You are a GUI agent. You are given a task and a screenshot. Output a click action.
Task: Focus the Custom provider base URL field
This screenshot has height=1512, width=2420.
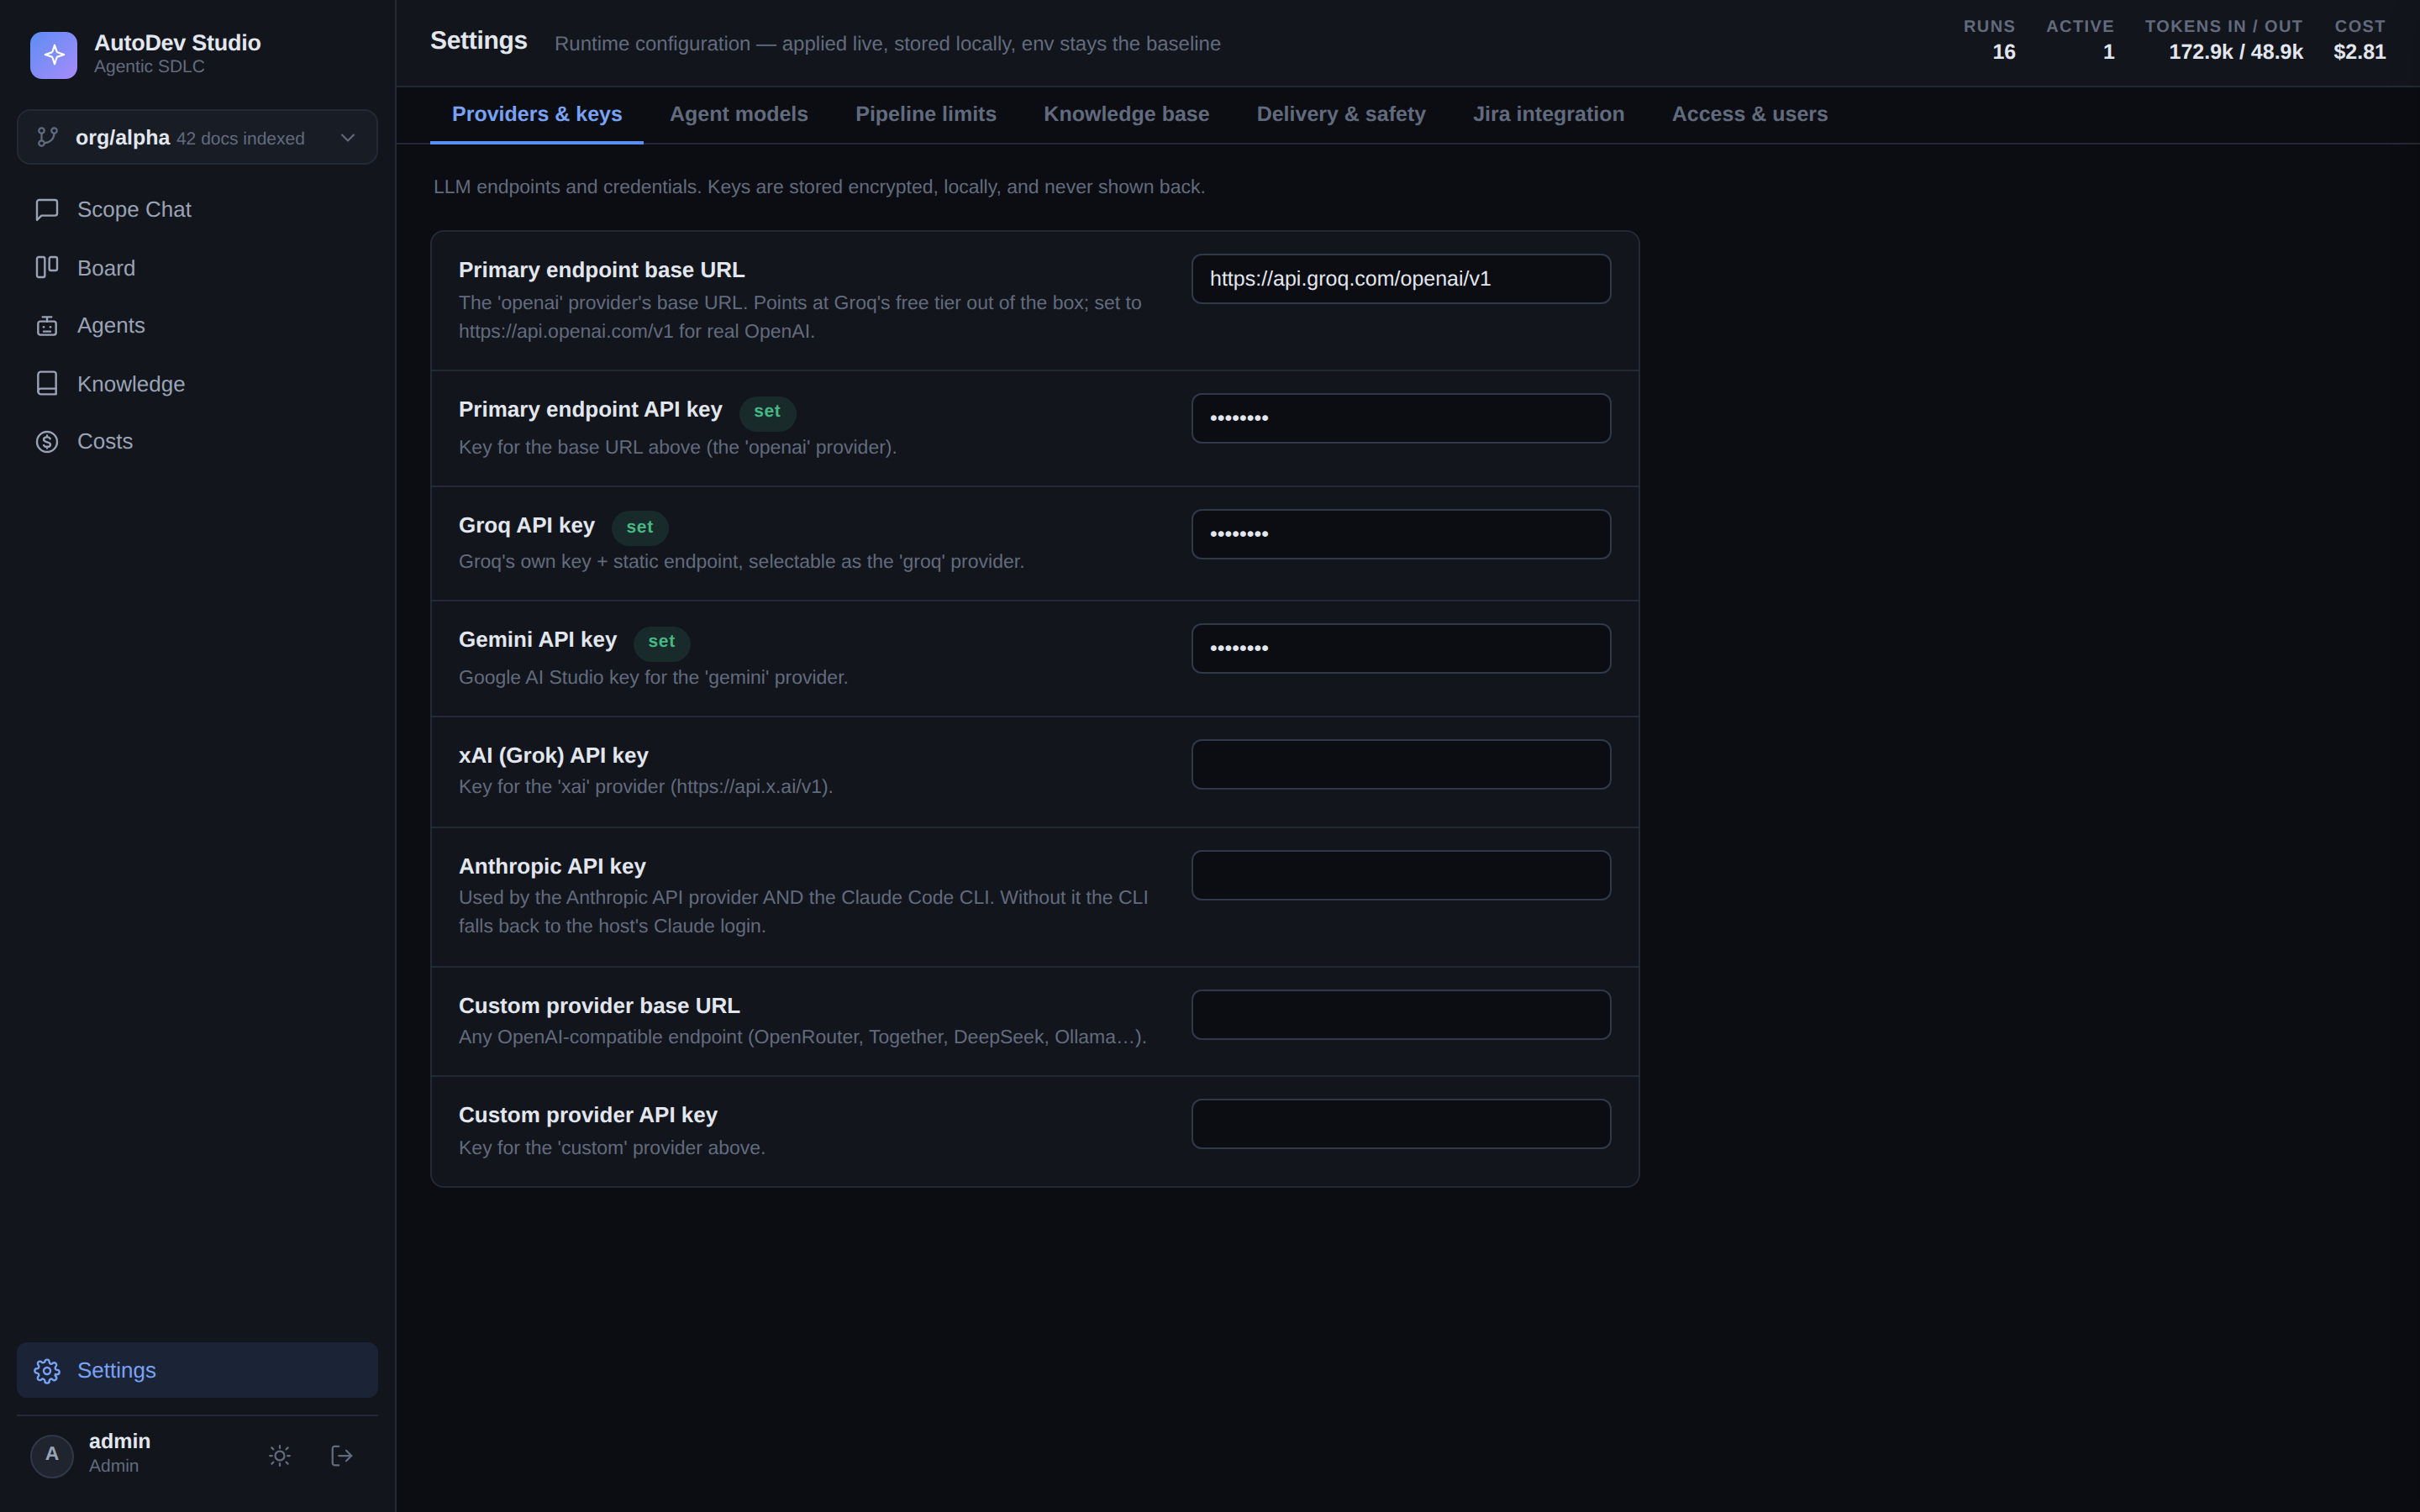[1401, 1015]
